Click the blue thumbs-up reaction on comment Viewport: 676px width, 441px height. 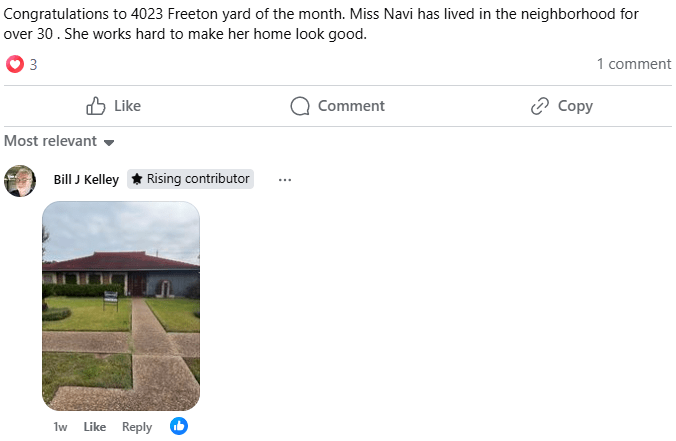179,426
